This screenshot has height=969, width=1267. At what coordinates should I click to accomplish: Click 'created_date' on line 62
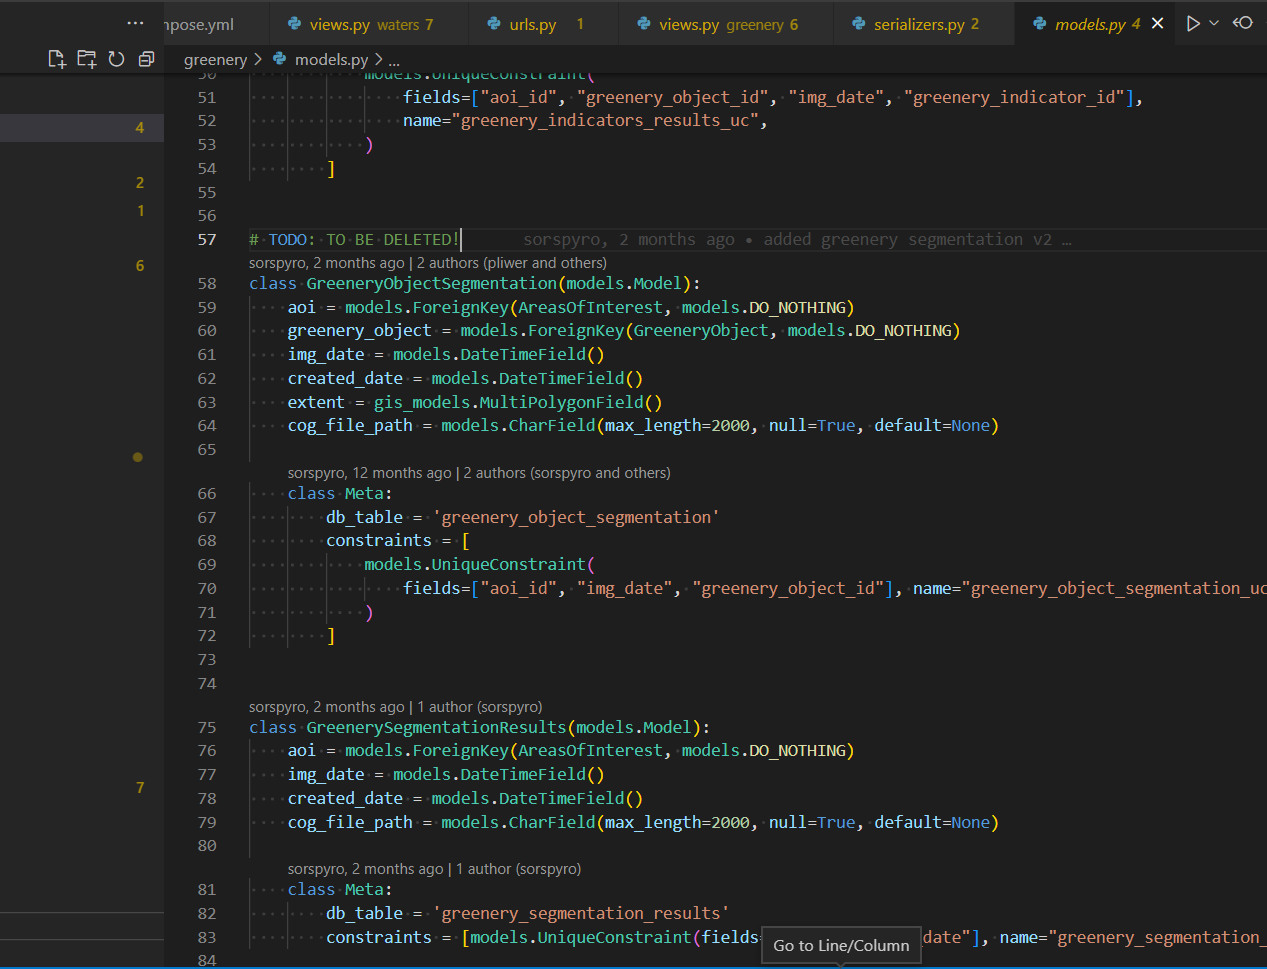(x=345, y=378)
